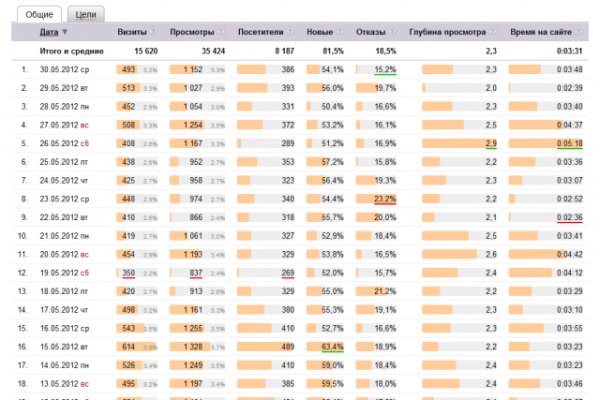
Task: Click the 23,2% bounce value on 23.05.2012
Action: pyautogui.click(x=385, y=199)
